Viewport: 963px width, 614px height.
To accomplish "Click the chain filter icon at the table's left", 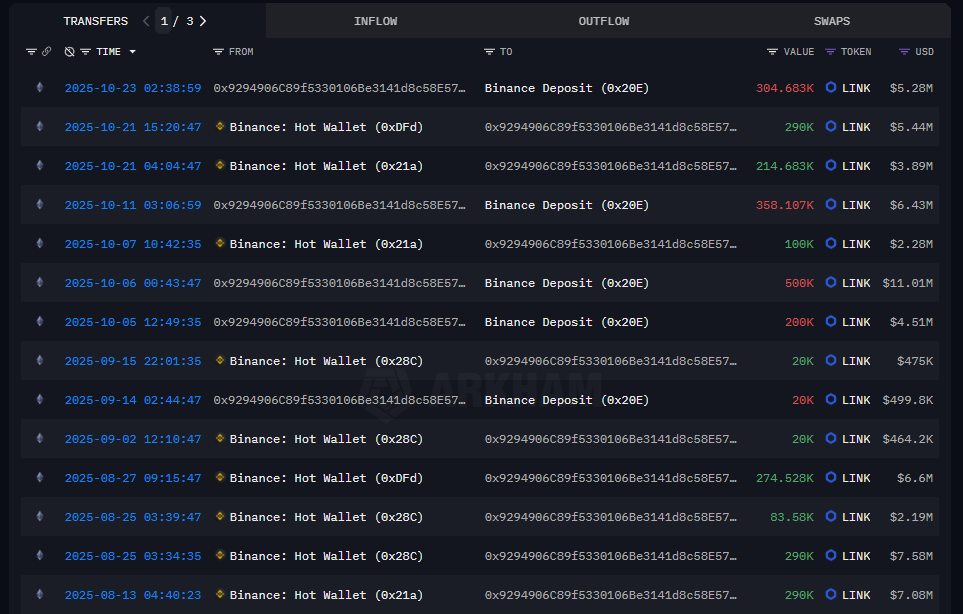I will click(x=31, y=52).
